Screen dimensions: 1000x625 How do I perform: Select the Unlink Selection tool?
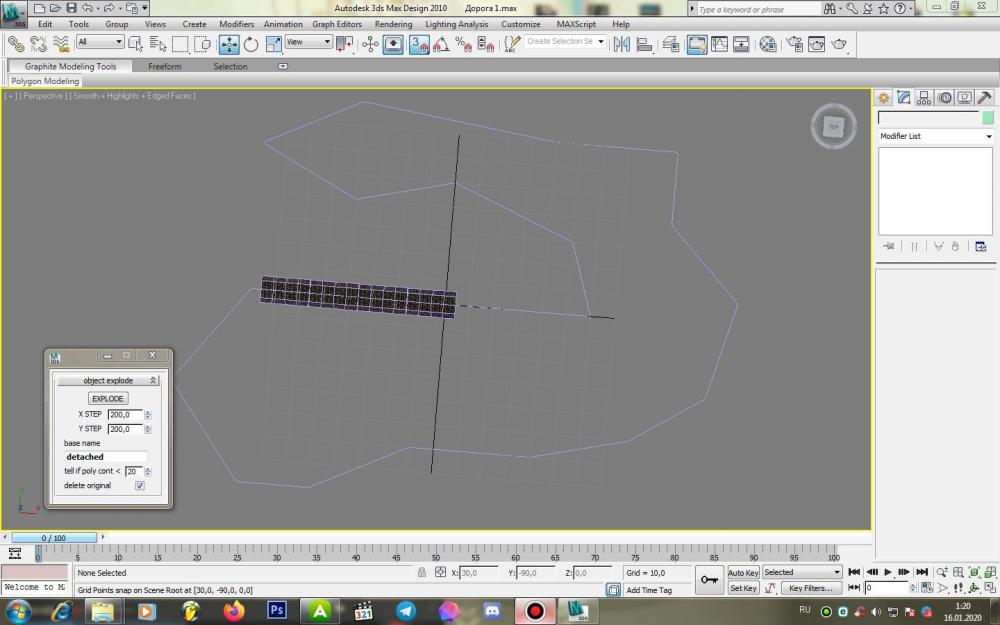pos(38,44)
